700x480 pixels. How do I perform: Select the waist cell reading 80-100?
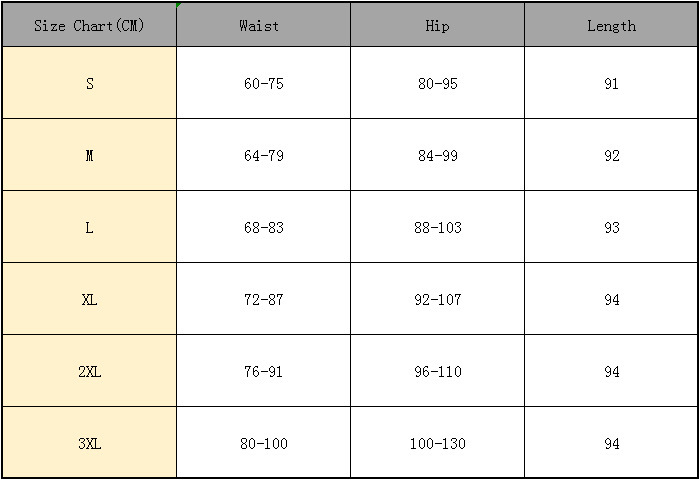263,444
